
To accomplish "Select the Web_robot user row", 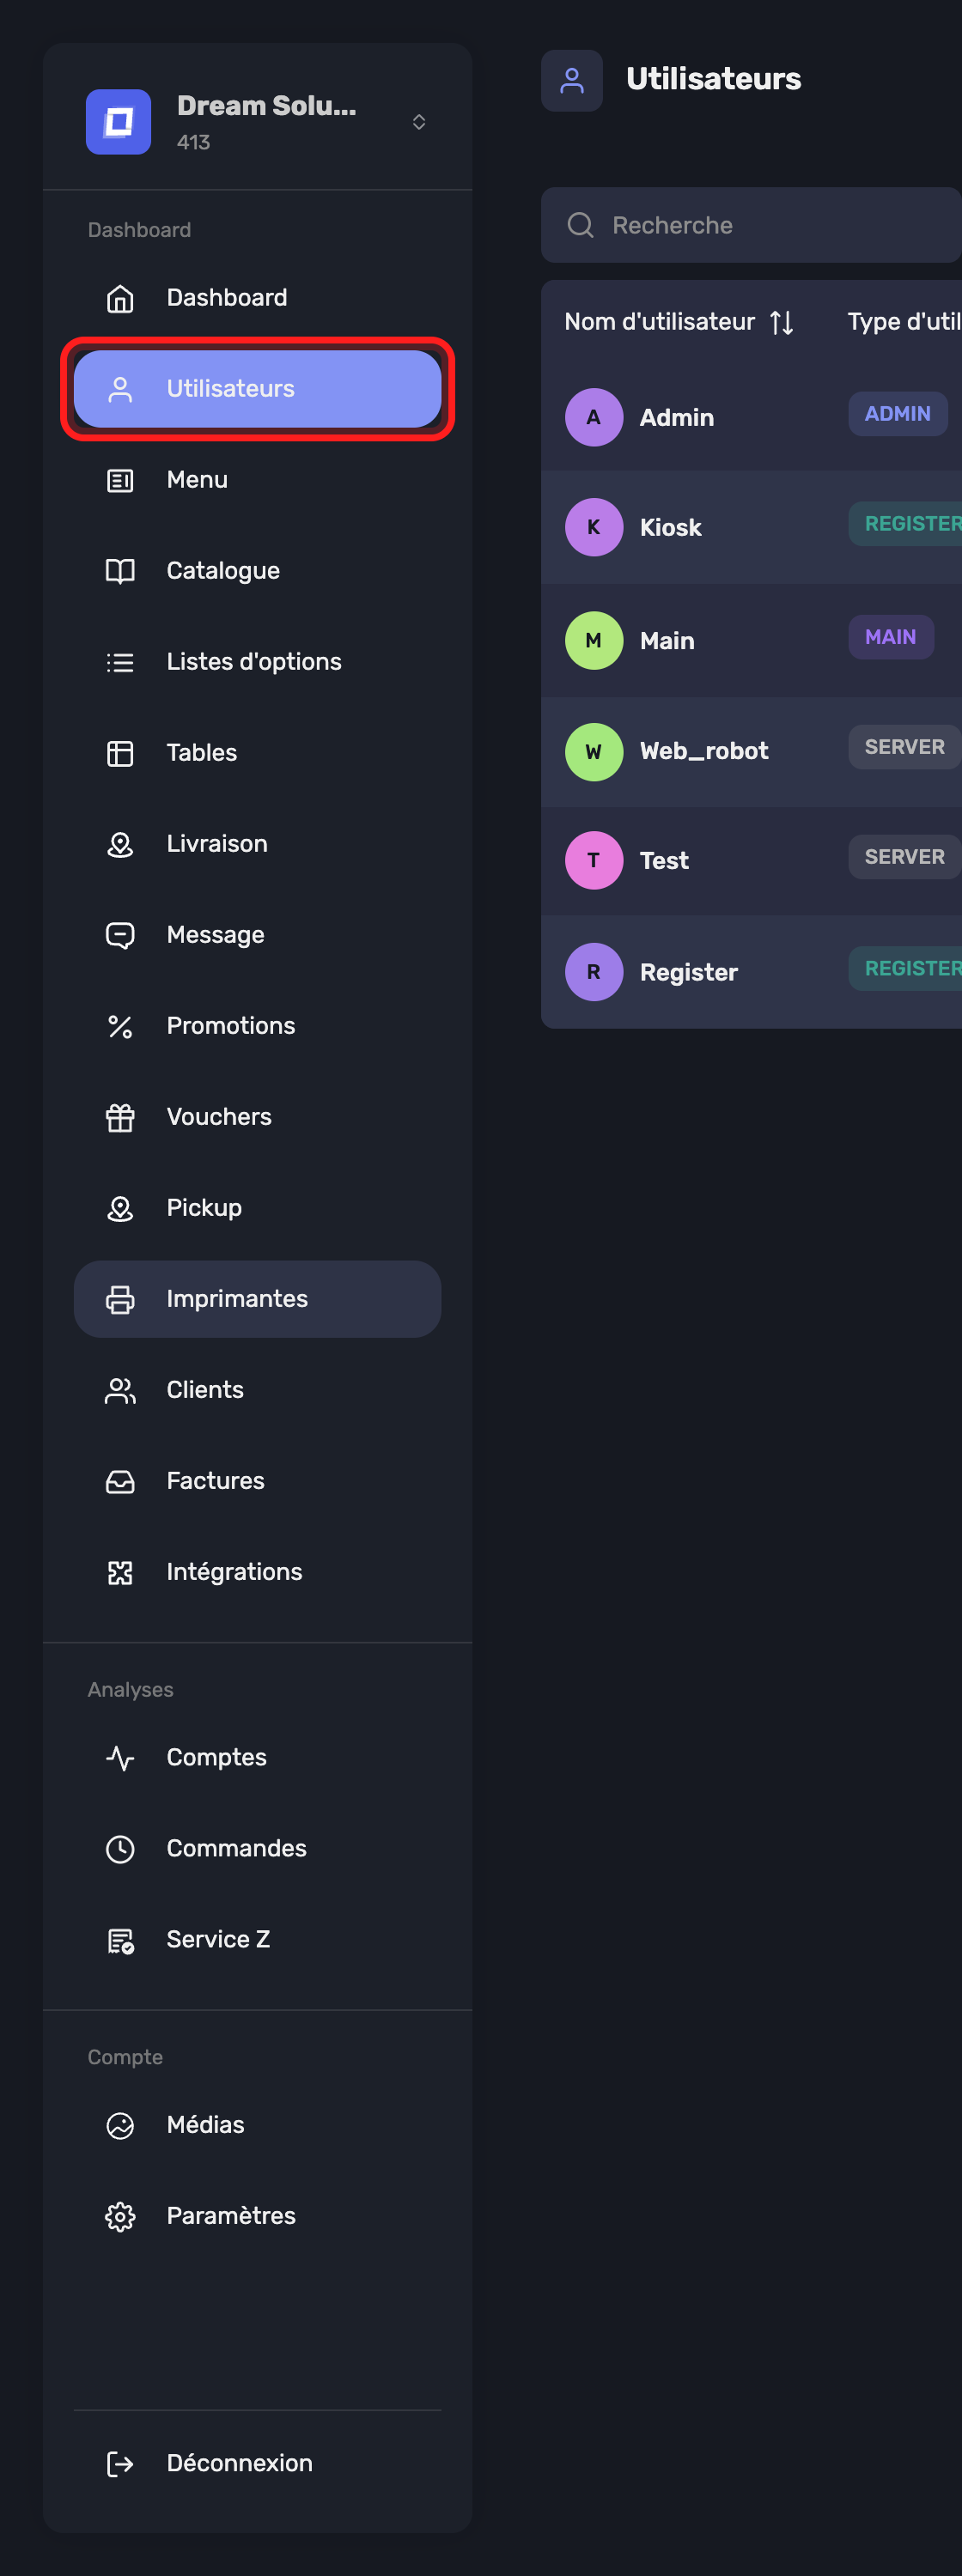I will (751, 751).
